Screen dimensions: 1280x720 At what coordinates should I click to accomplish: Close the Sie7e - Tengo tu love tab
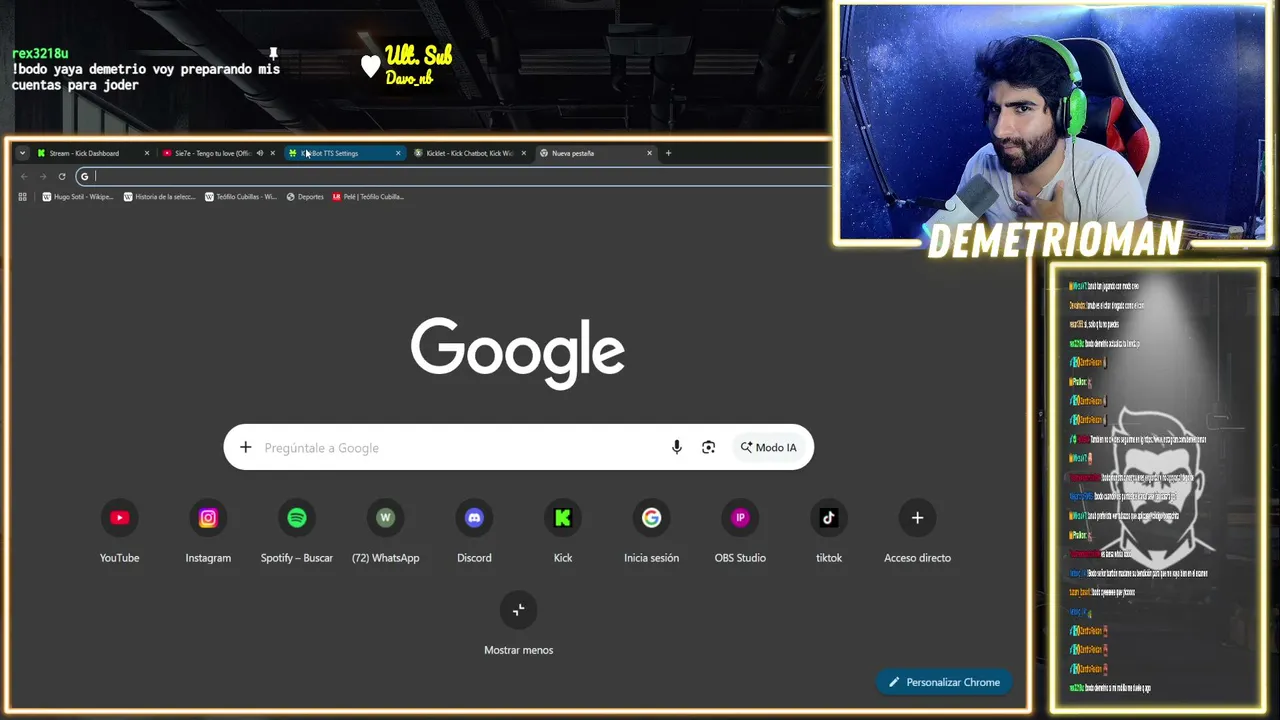(273, 153)
